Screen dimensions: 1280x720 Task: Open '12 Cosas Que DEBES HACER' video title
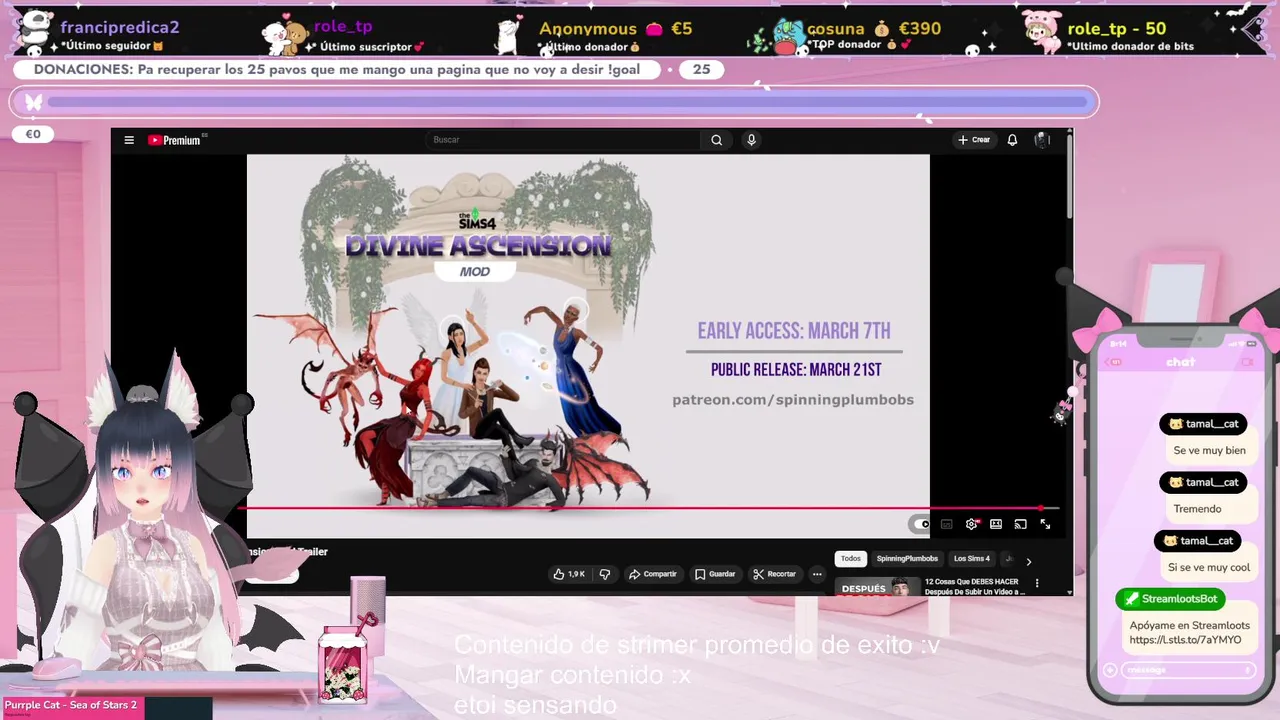tap(975, 586)
